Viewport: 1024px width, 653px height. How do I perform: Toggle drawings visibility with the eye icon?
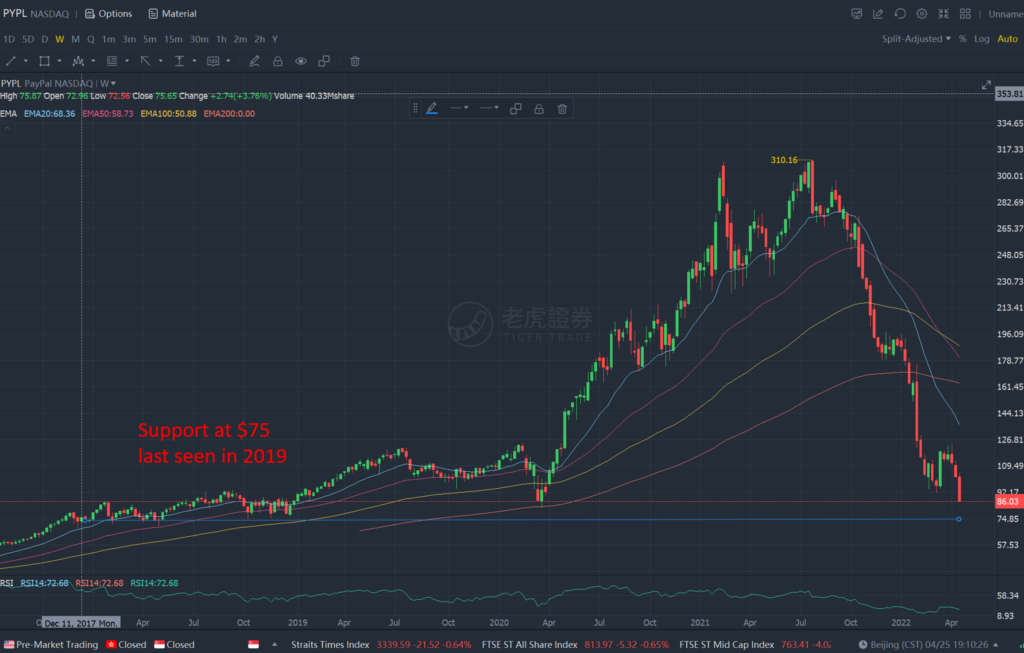tap(300, 61)
